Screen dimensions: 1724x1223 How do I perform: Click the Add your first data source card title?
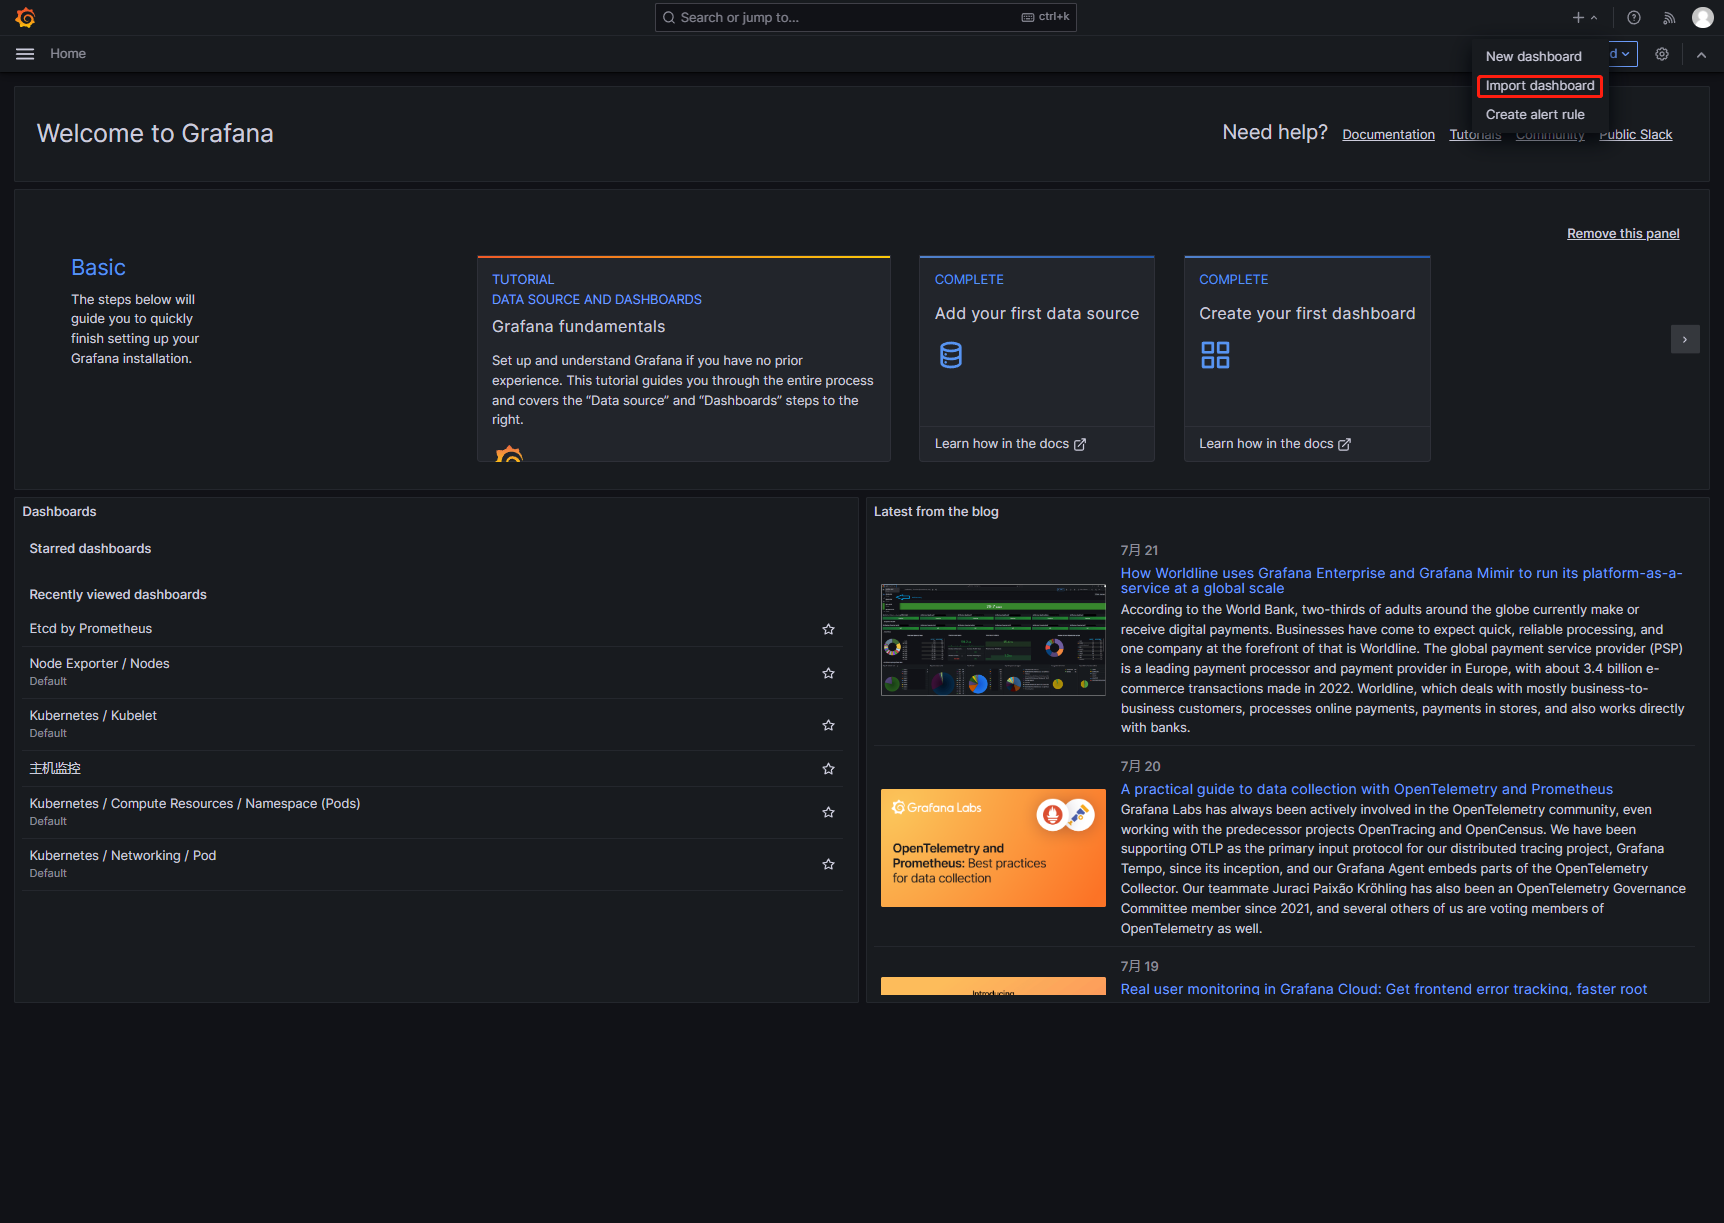point(1037,314)
